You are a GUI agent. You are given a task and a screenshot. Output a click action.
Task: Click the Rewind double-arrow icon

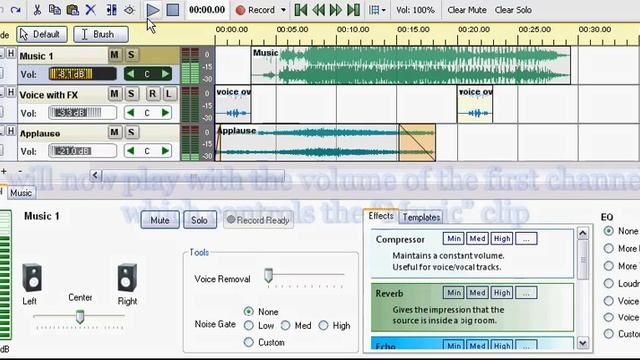[318, 10]
